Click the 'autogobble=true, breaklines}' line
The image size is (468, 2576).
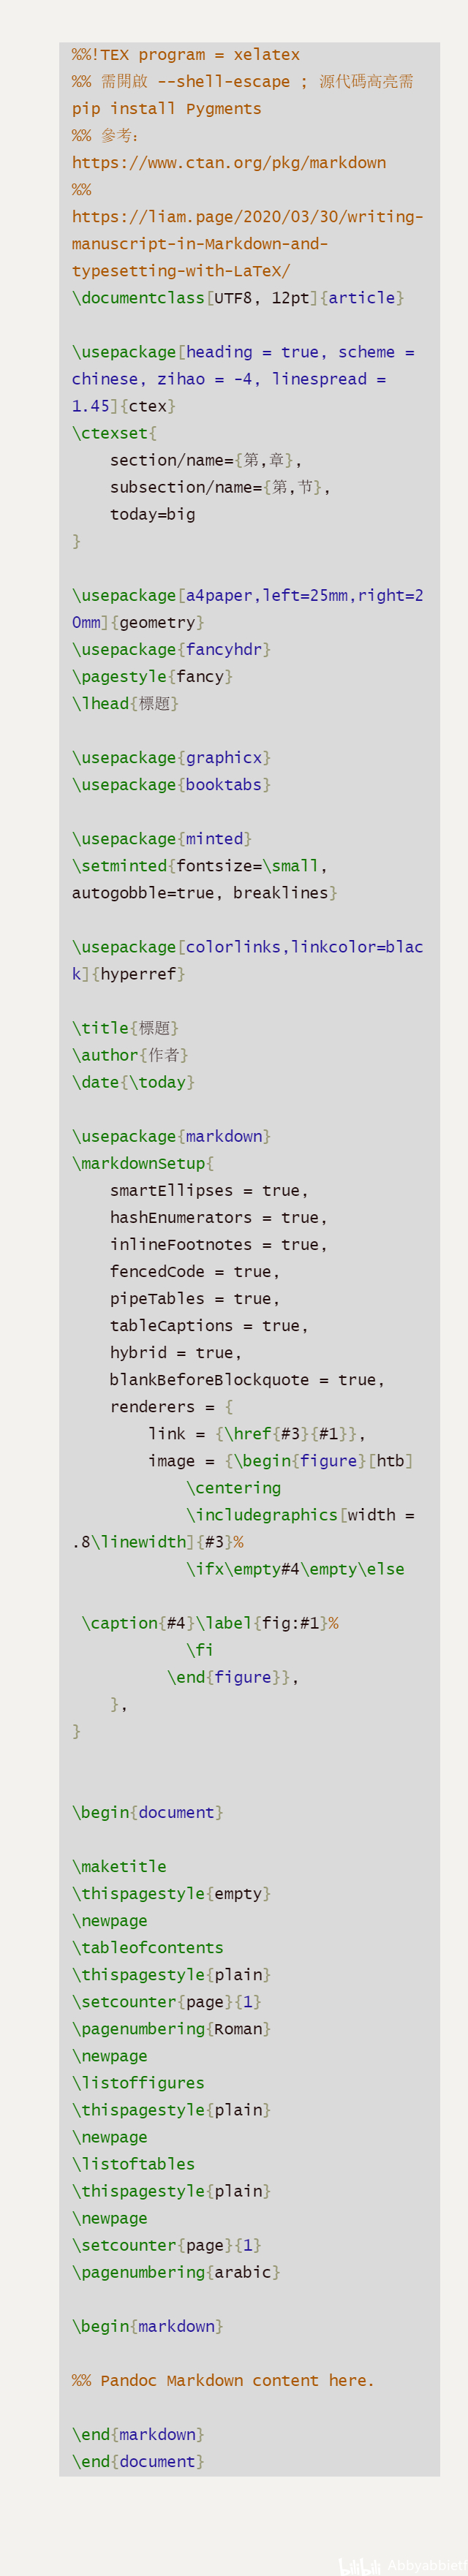[x=205, y=892]
